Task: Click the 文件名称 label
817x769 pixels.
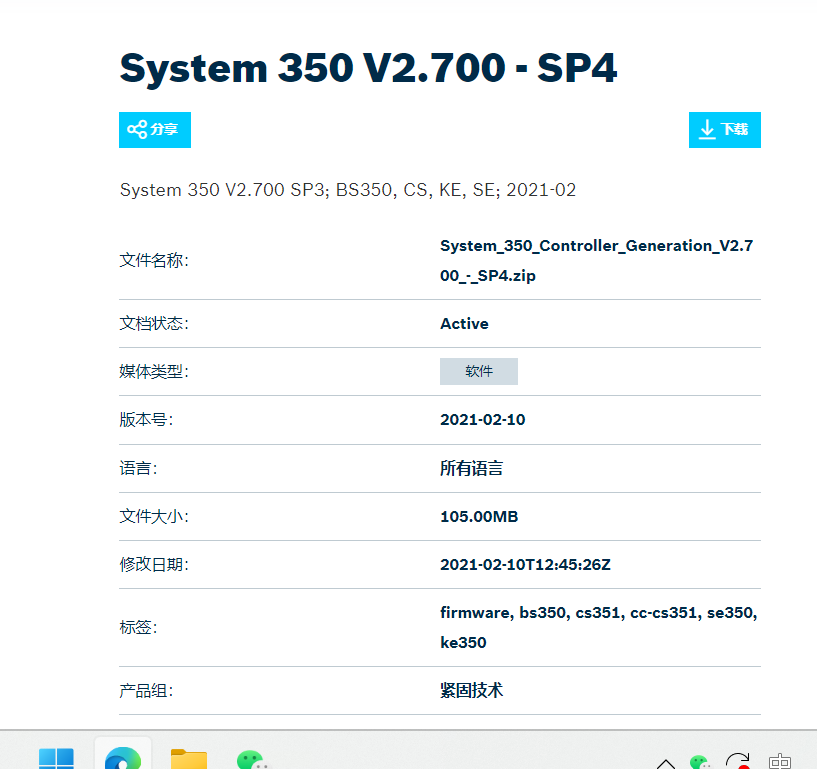Action: point(154,260)
